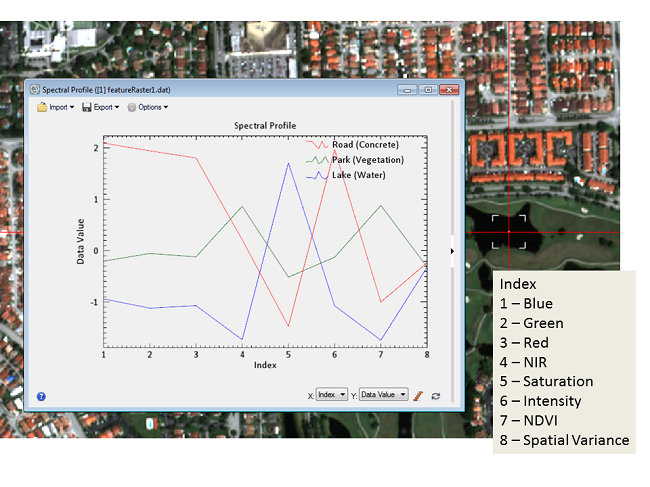Open the Options menu
Screen dimensions: 650x487
(x=147, y=107)
